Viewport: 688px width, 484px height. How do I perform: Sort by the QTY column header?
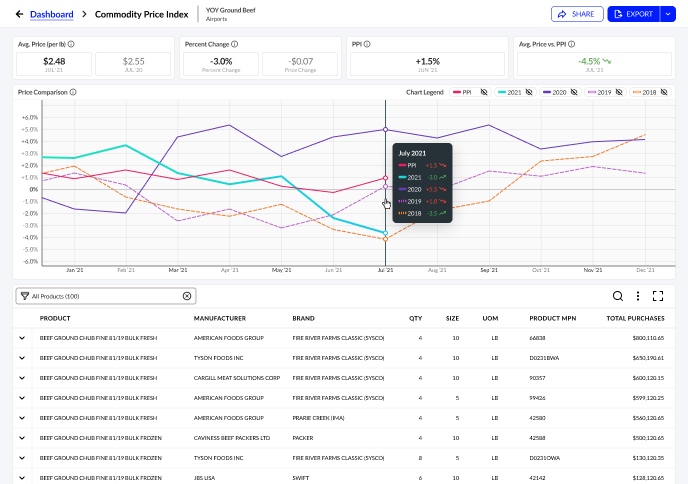pos(416,318)
